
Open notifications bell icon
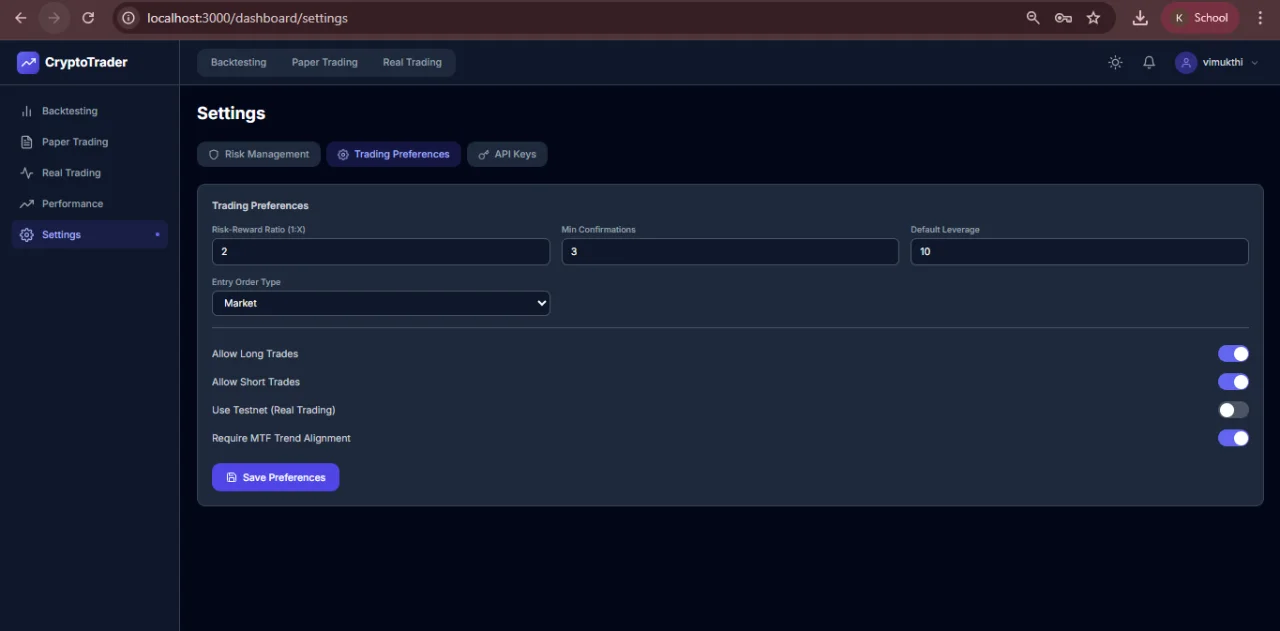1149,62
